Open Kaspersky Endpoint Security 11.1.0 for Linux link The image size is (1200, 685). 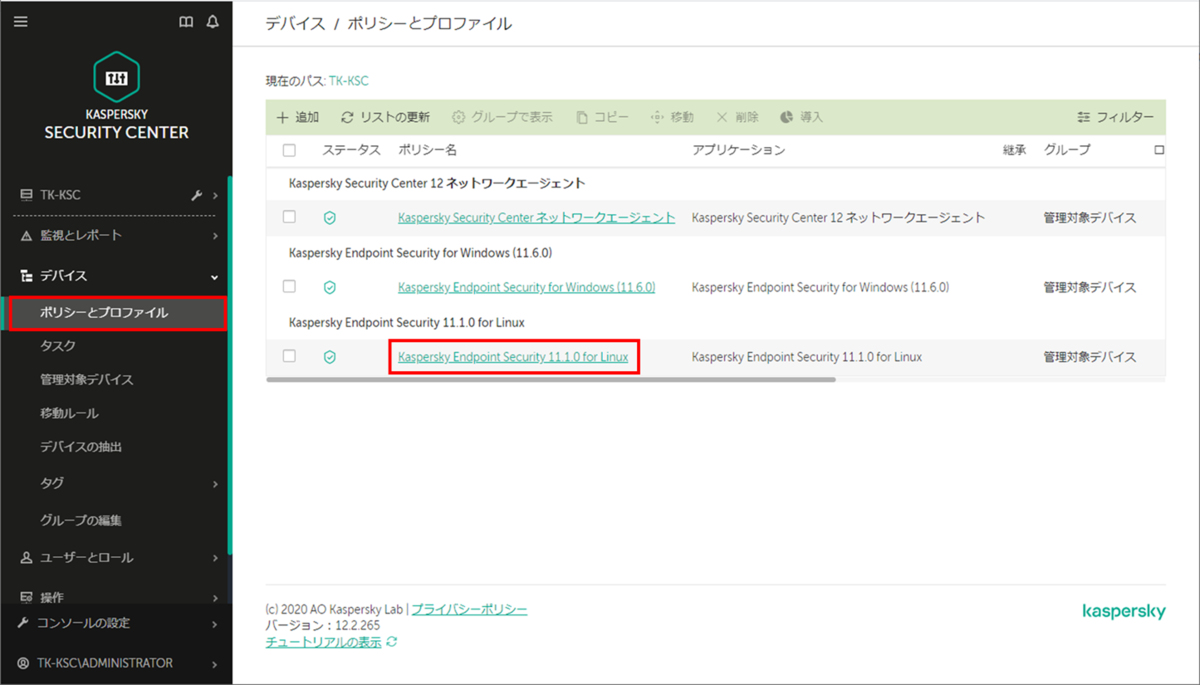513,357
